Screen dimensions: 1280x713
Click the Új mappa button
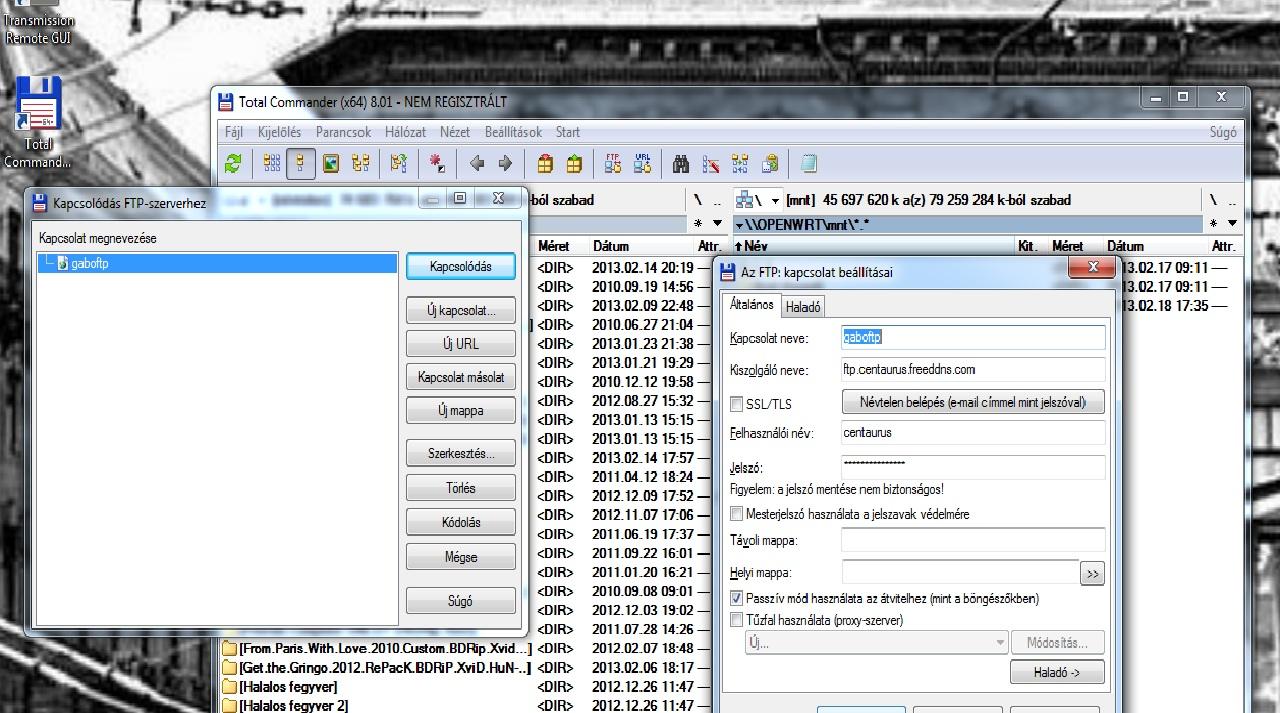461,410
